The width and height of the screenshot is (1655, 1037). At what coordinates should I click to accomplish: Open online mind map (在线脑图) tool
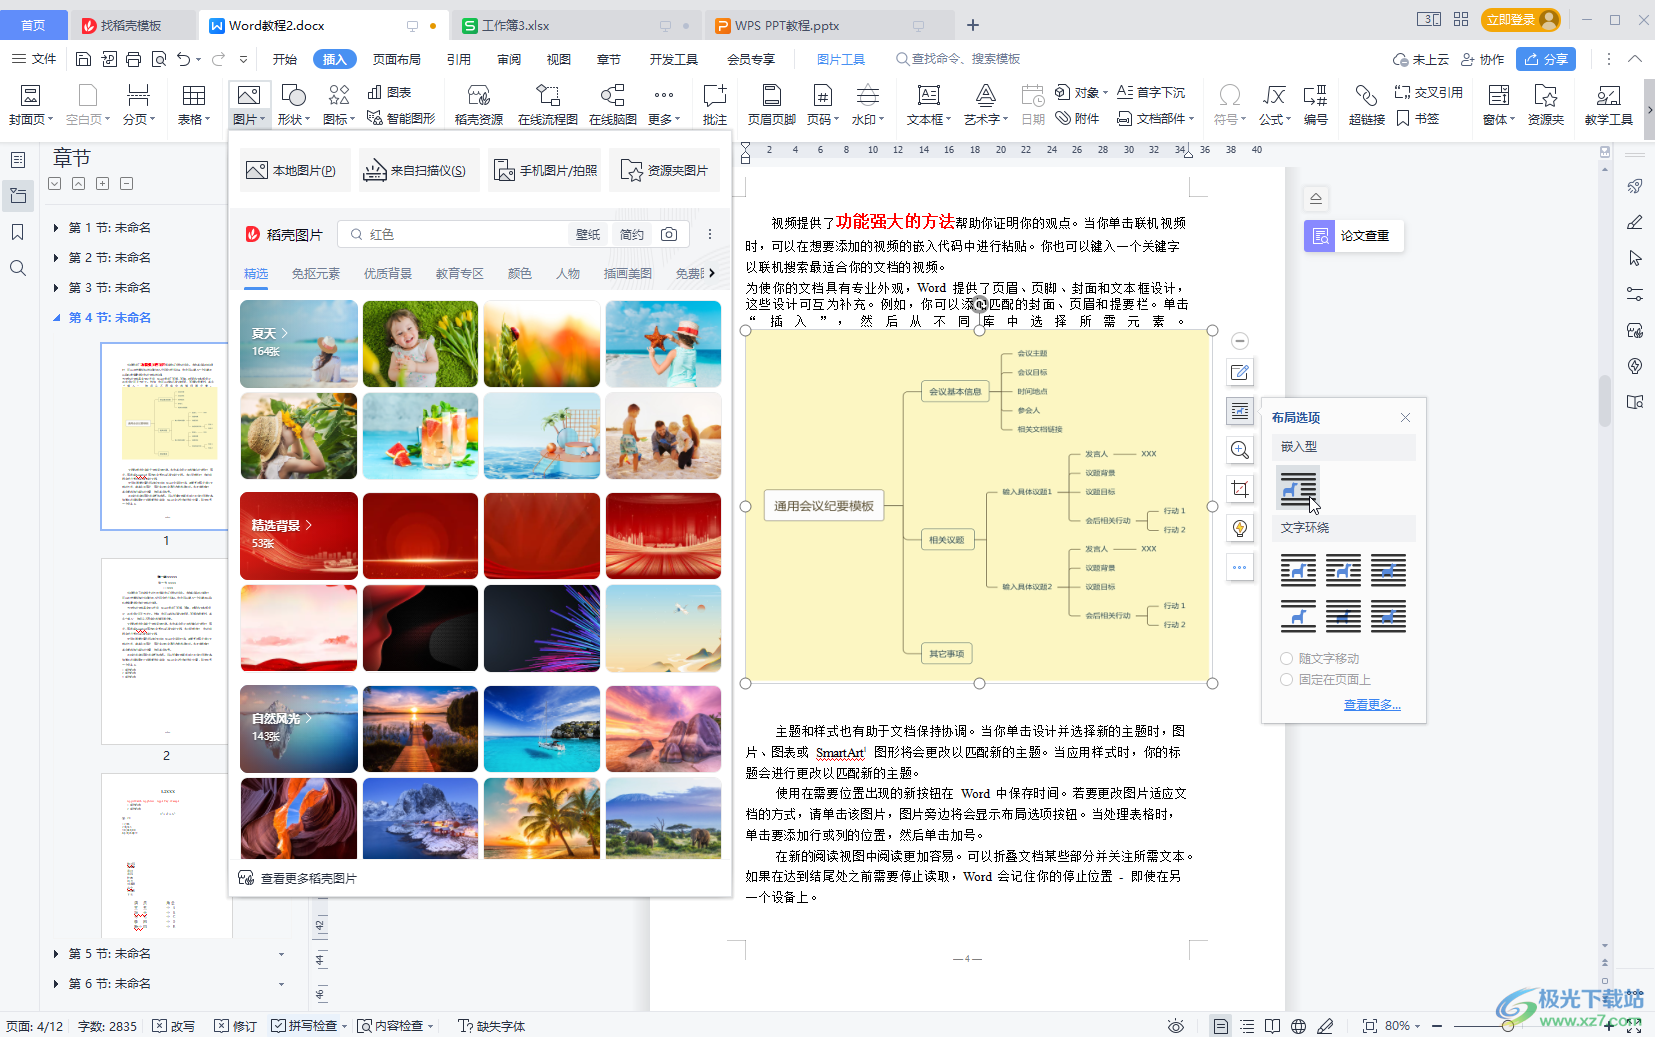tap(612, 105)
